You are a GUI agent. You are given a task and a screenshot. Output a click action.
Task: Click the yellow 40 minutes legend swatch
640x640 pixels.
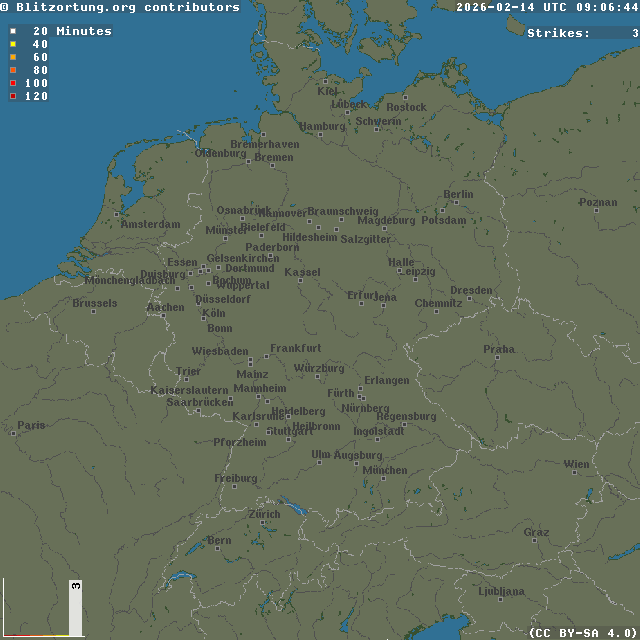[13, 44]
